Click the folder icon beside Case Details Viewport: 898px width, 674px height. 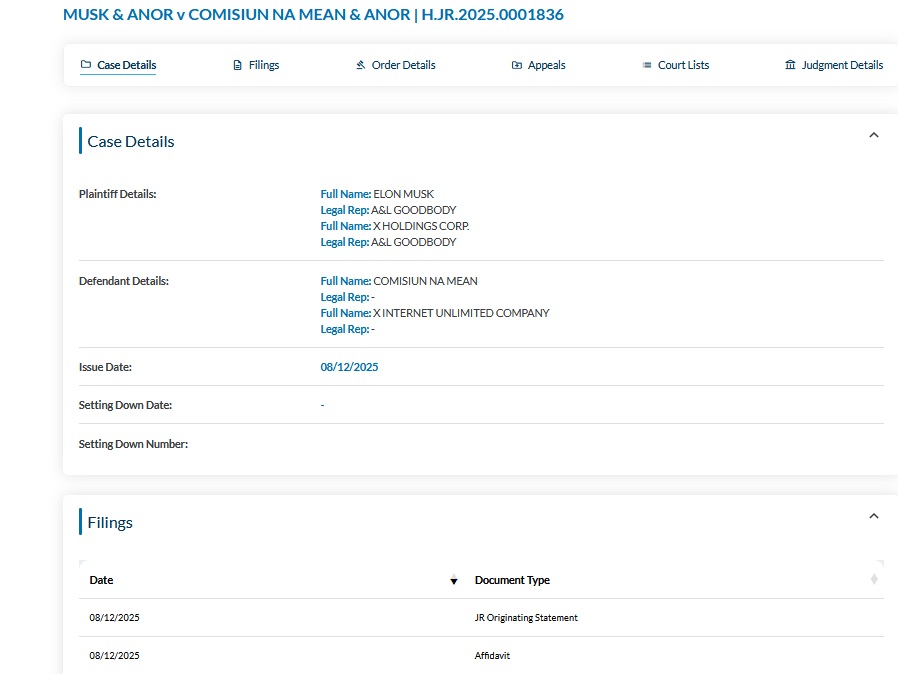pos(86,65)
